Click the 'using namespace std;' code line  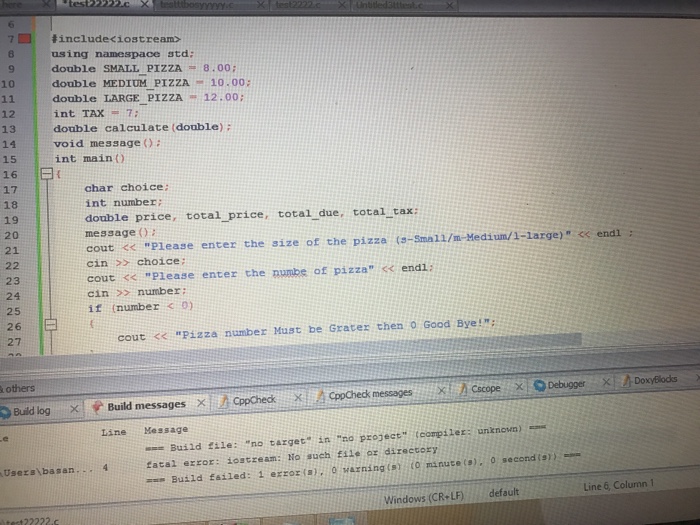coord(123,54)
